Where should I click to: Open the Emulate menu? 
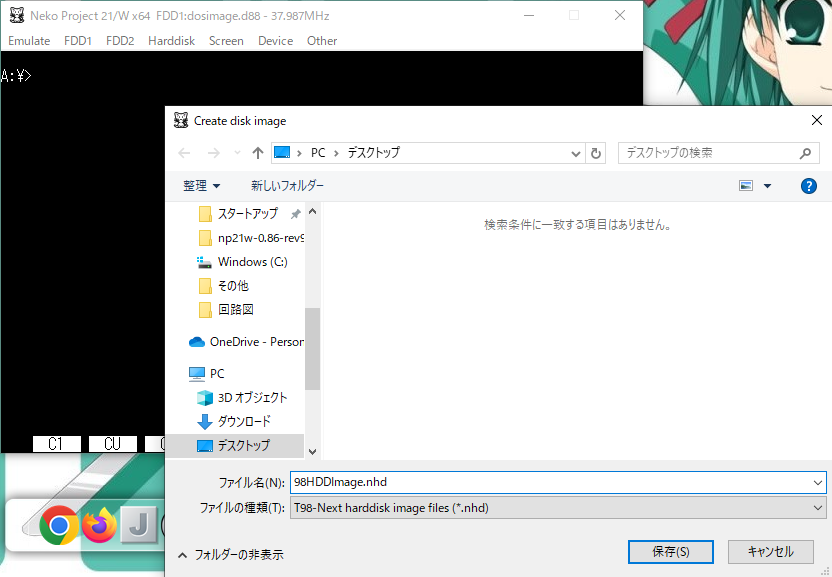(28, 41)
